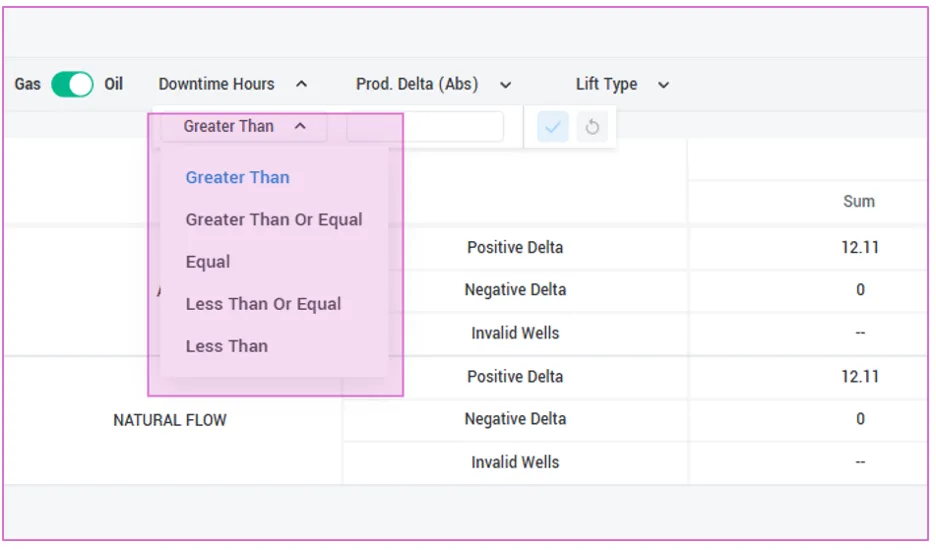Click the Sum column header
Viewport: 936px width, 550px height.
click(x=859, y=202)
